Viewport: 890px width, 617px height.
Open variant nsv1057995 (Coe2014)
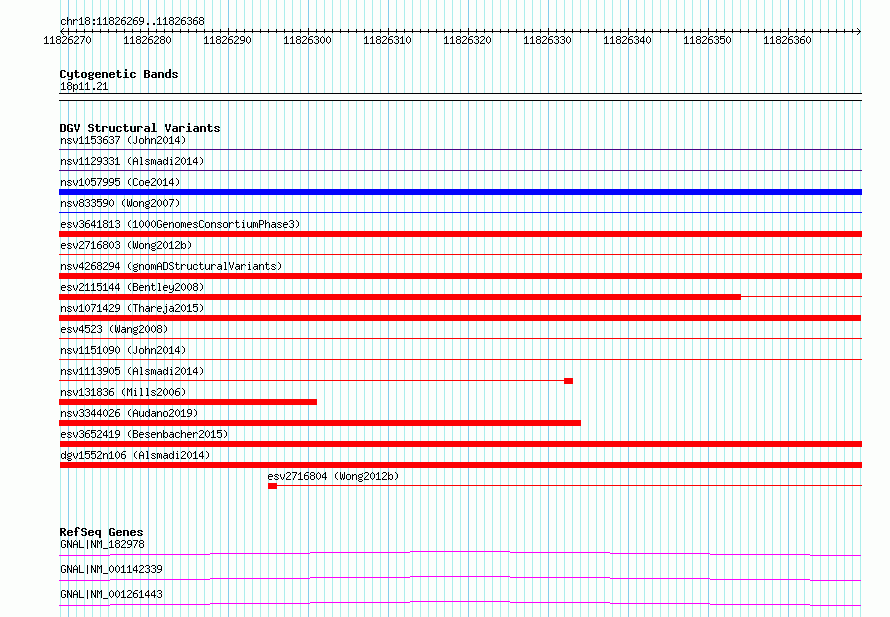point(120,182)
